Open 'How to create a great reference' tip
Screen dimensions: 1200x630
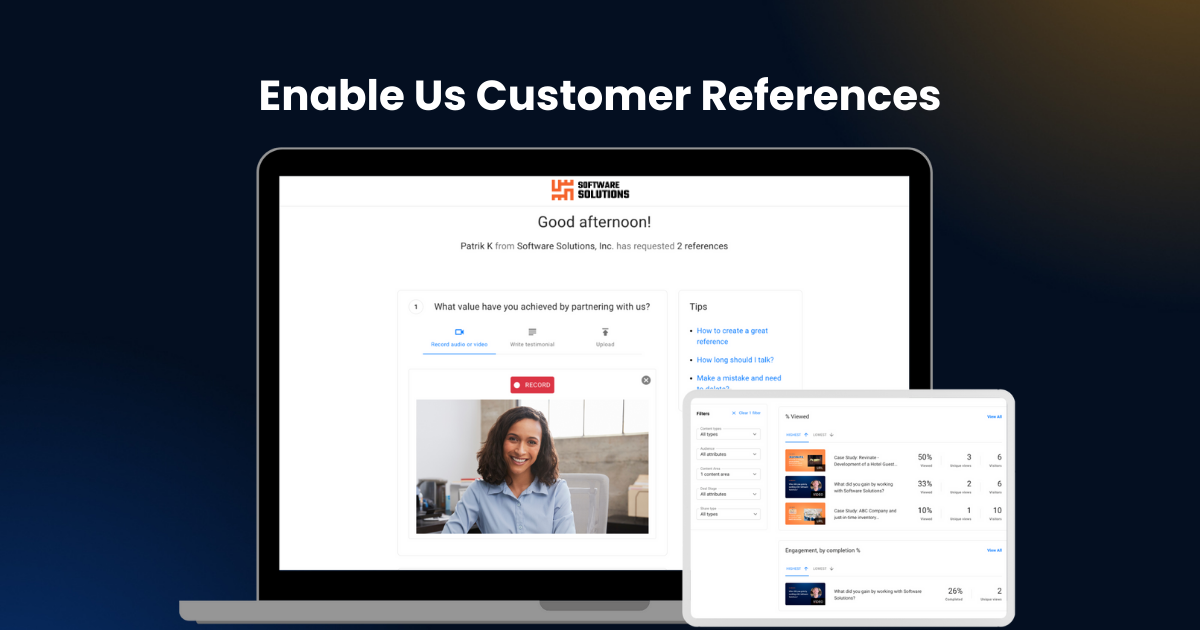point(732,336)
